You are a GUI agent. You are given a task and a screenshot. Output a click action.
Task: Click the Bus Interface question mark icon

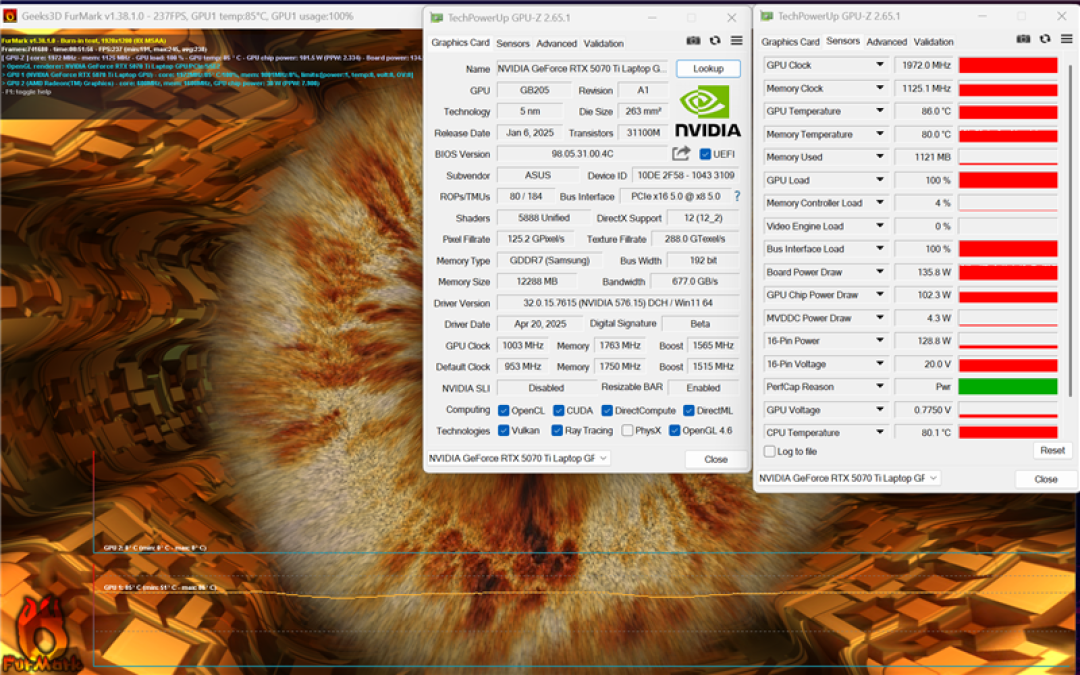tap(737, 196)
